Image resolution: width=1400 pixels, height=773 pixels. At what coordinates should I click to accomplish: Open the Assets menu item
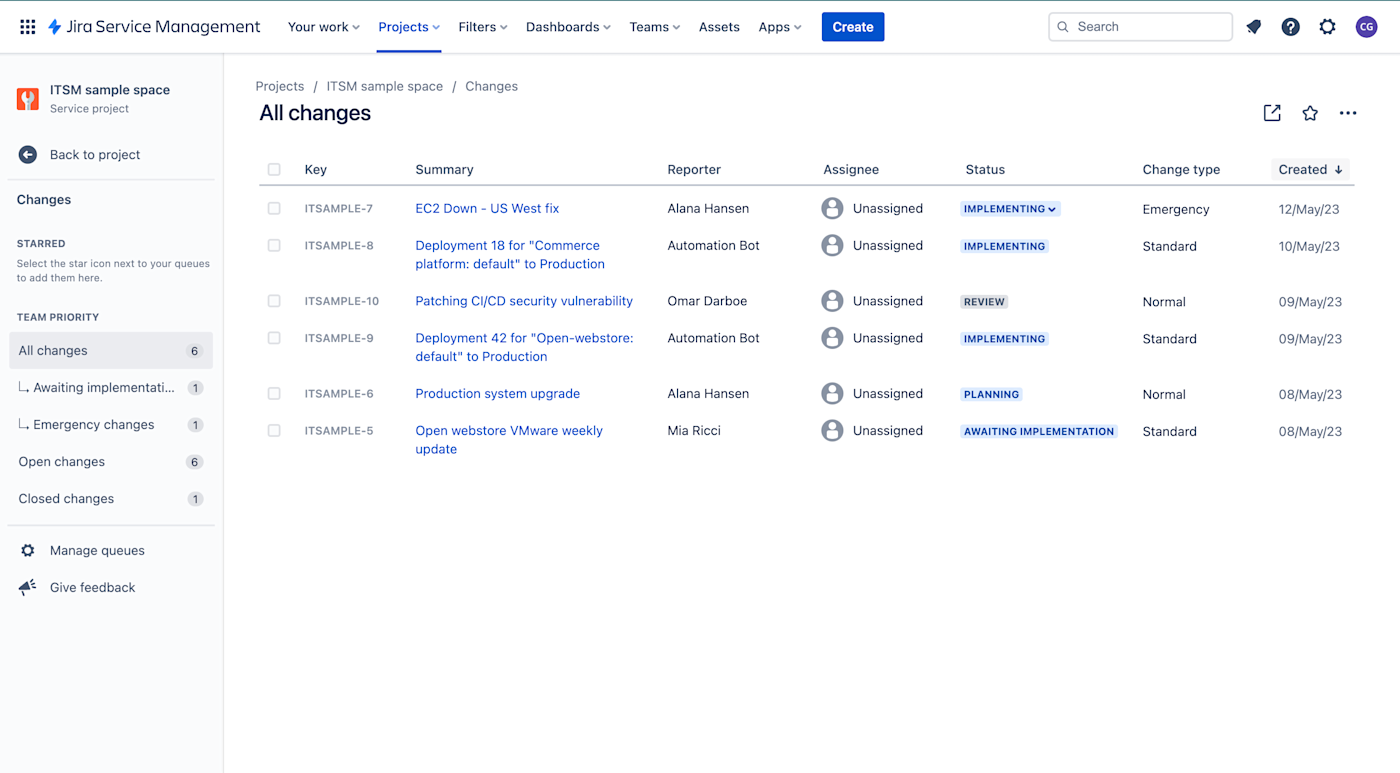[719, 27]
